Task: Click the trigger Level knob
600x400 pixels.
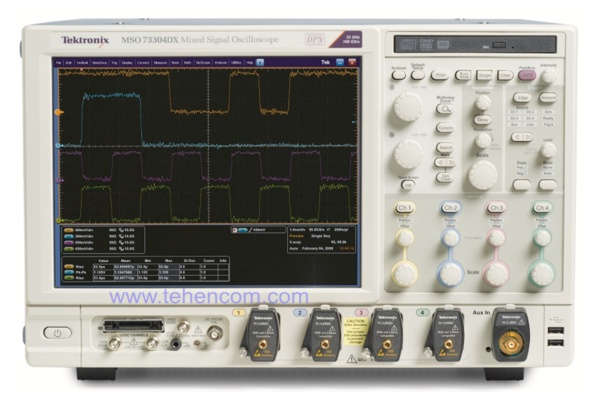Action: (548, 150)
